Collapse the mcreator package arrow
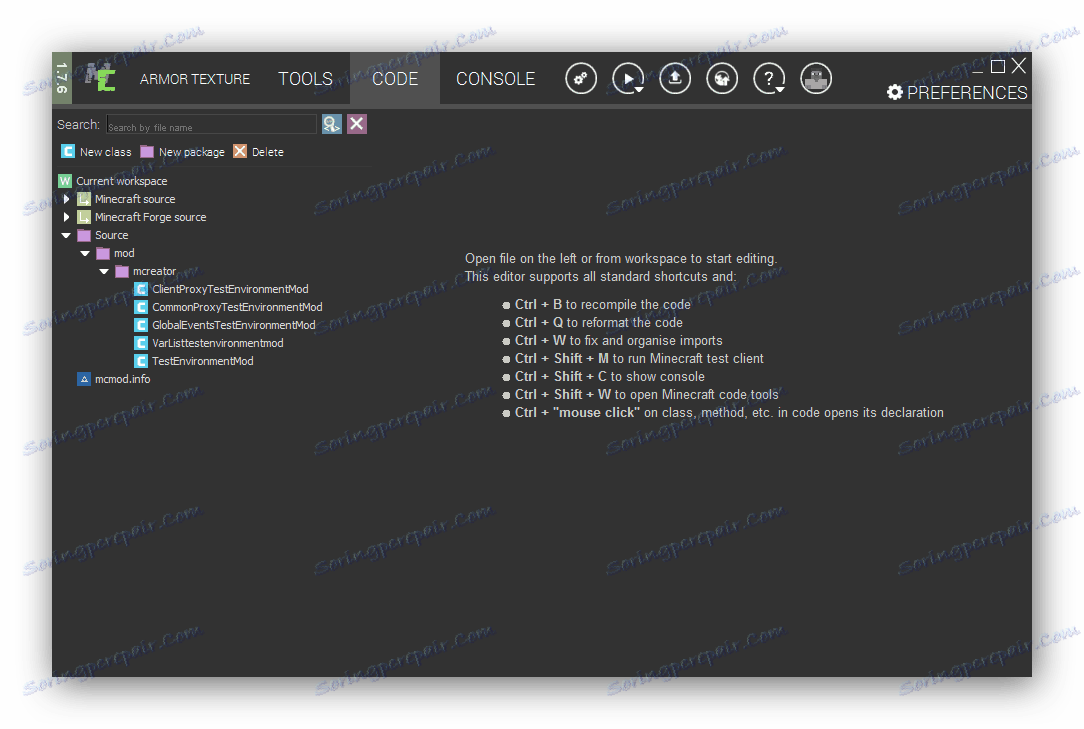1084x729 pixels. pyautogui.click(x=104, y=271)
